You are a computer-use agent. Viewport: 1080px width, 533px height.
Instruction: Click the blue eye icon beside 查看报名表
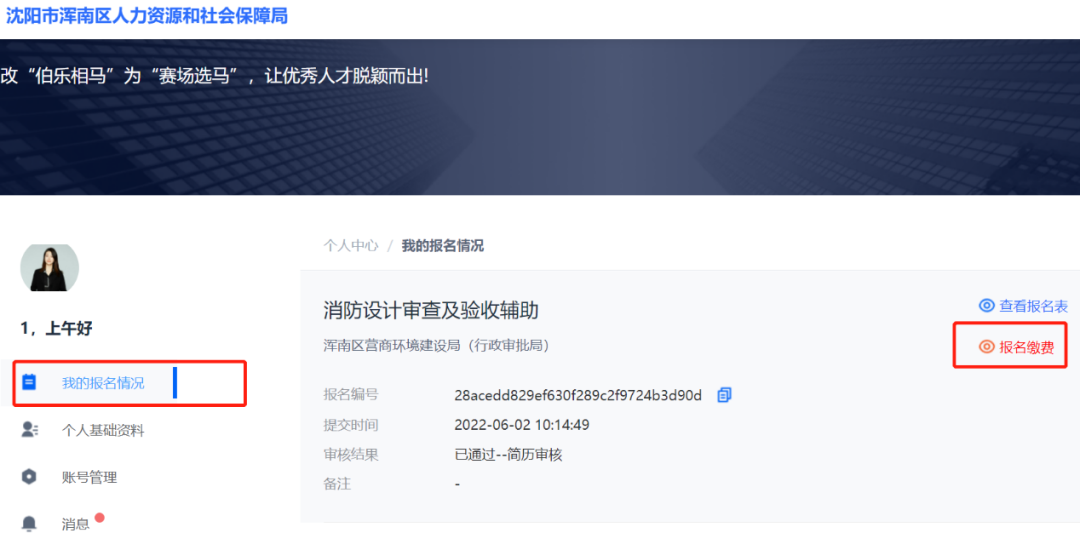coord(986,306)
